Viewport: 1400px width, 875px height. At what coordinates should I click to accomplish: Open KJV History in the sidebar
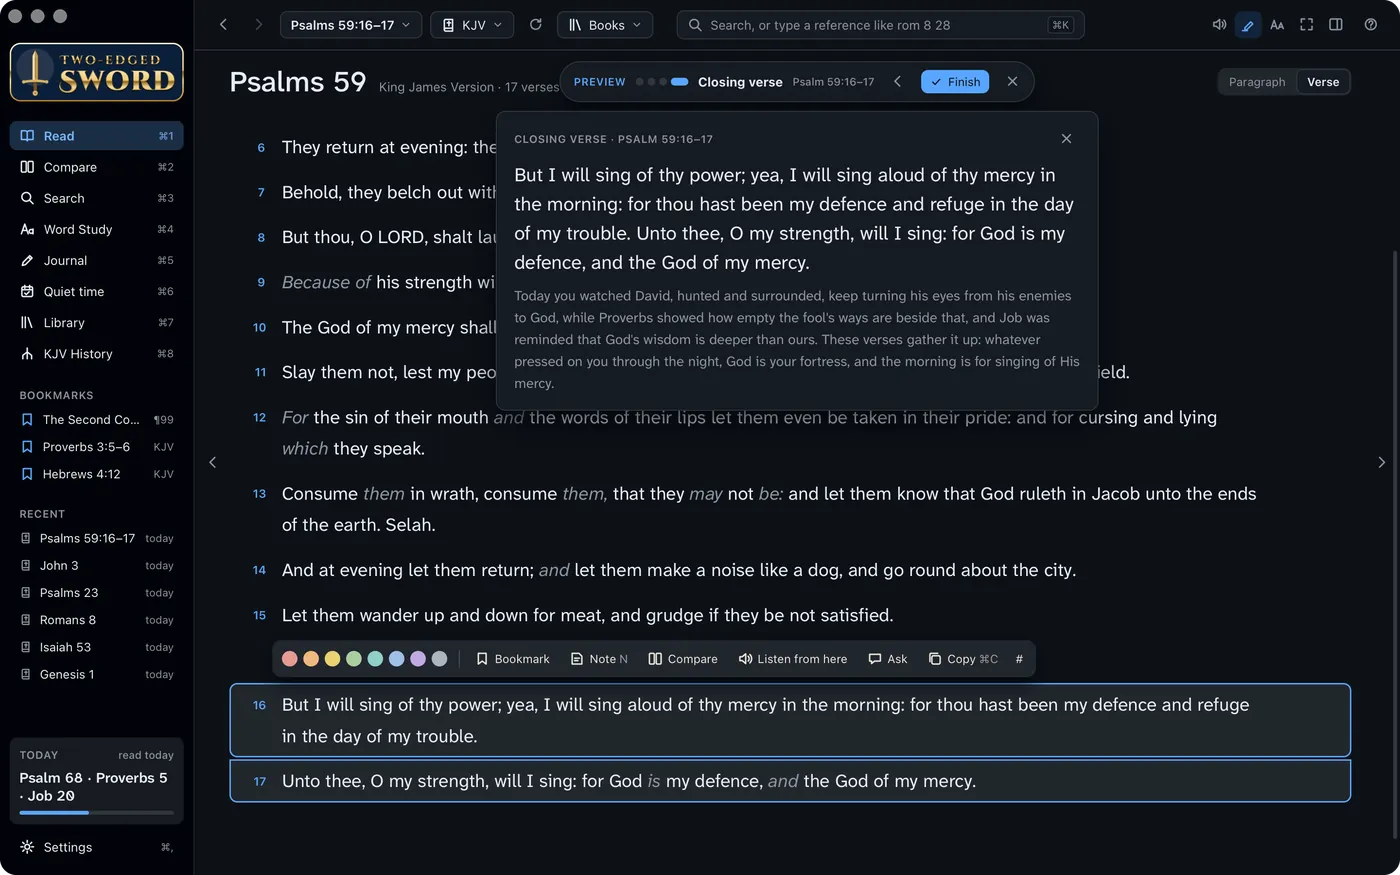point(97,354)
